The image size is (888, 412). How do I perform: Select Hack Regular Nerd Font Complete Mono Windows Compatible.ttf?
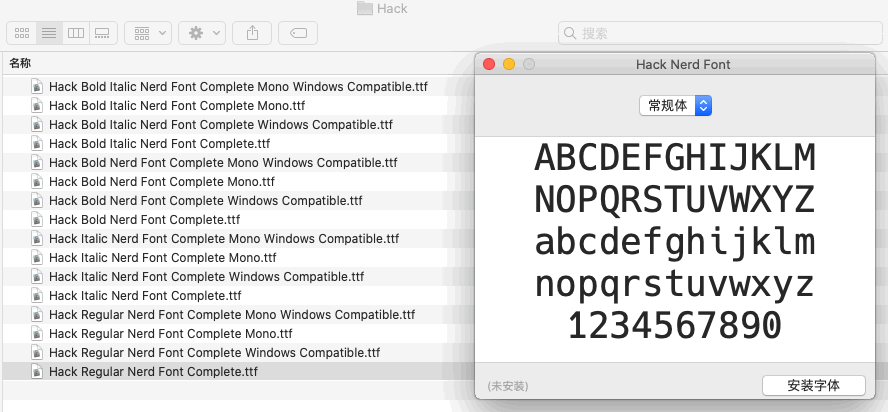[232, 315]
